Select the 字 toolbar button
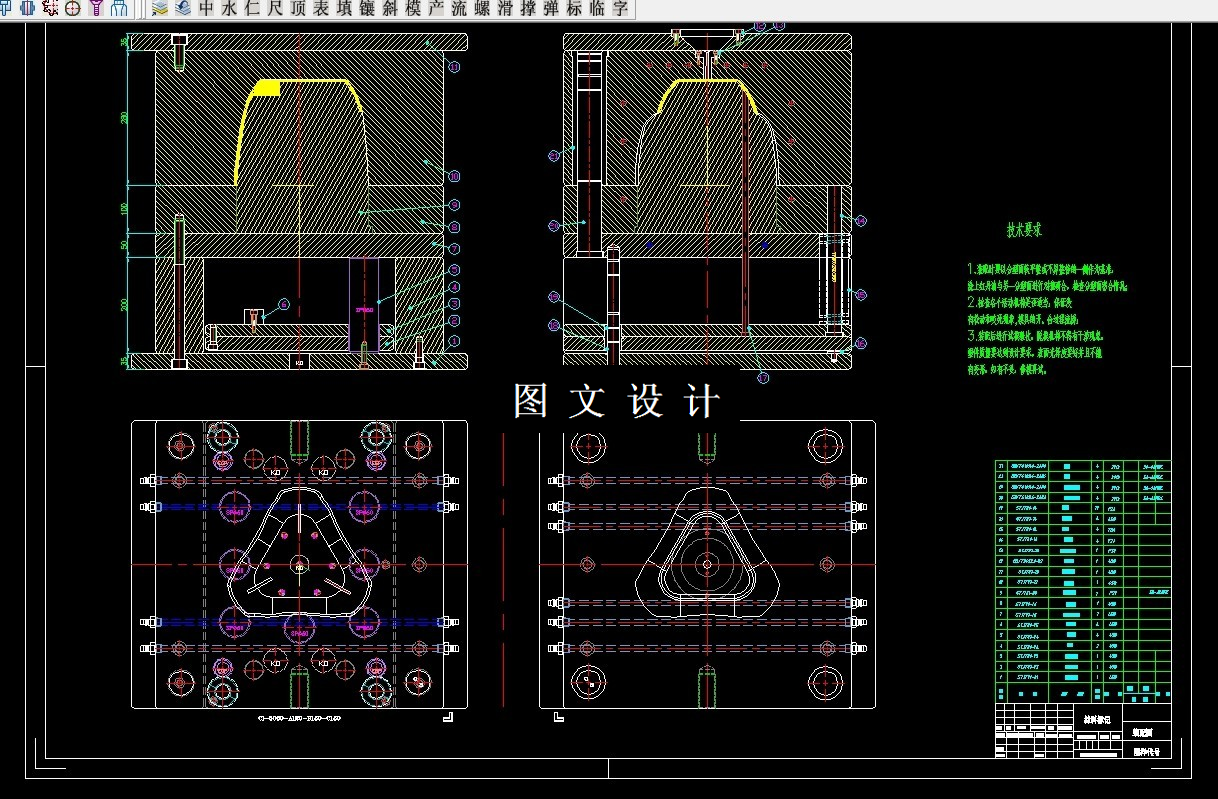The height and width of the screenshot is (799, 1218). tap(620, 8)
